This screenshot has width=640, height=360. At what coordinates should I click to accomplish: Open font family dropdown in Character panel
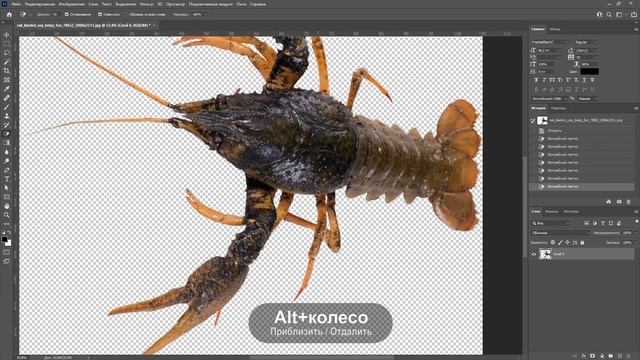(550, 42)
